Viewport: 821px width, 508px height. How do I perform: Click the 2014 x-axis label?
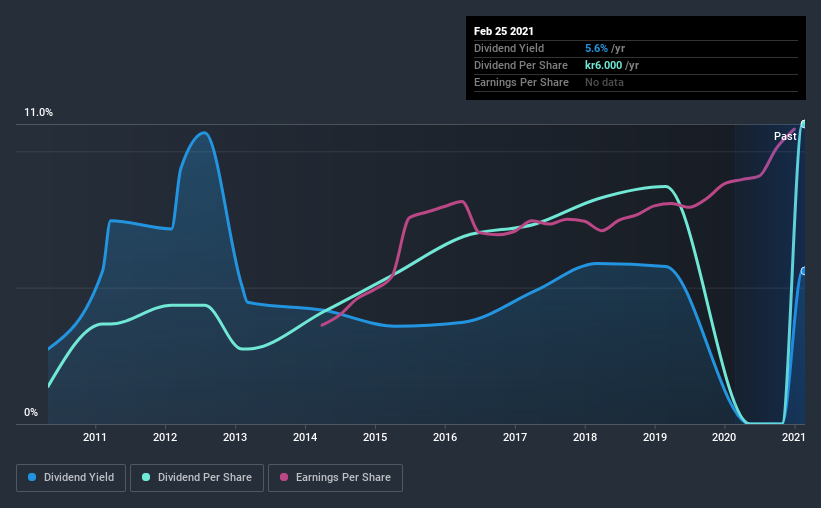click(305, 437)
